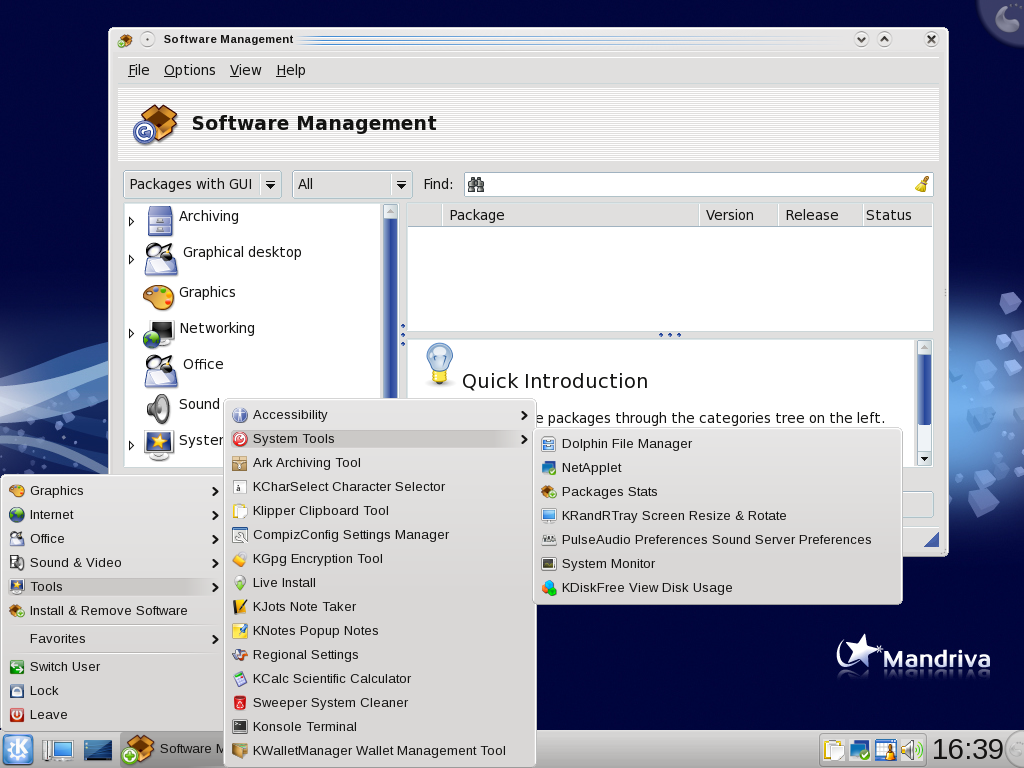
Task: Expand the Archiving category tree node
Action: coord(131,221)
